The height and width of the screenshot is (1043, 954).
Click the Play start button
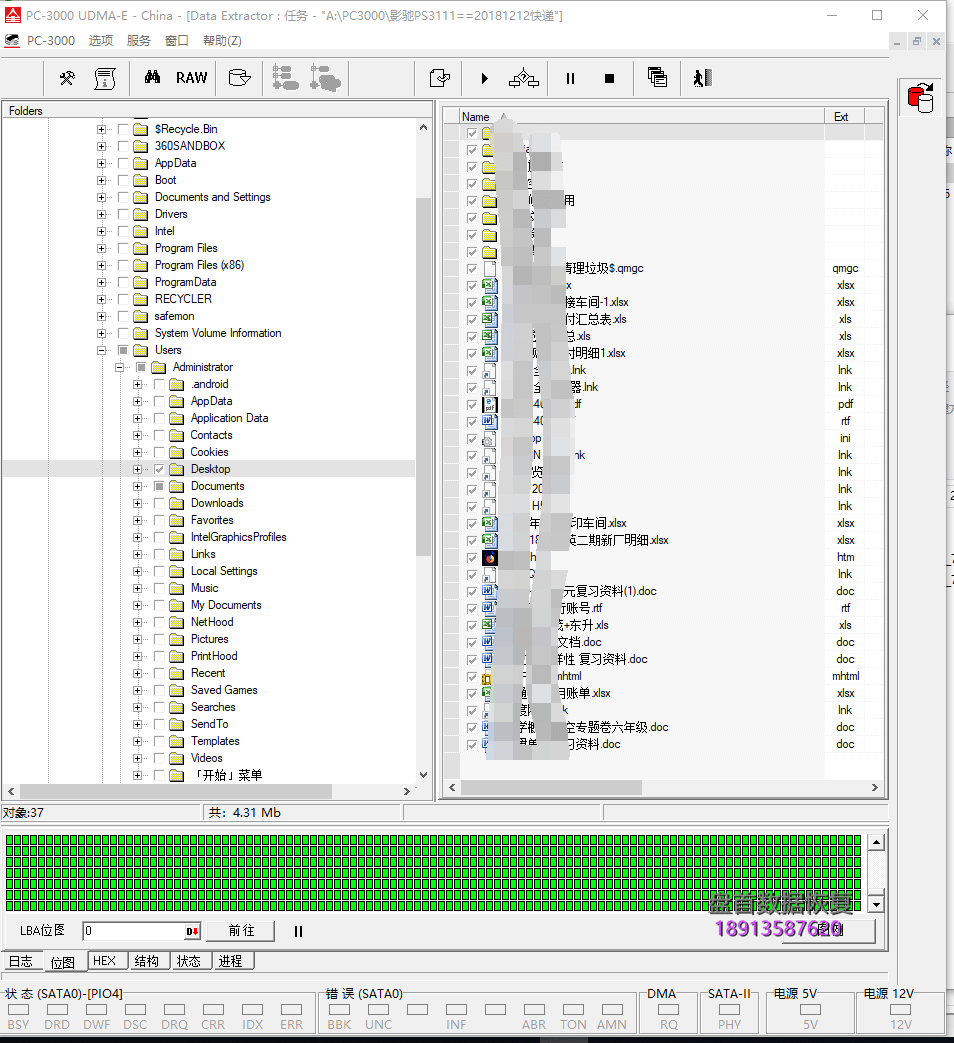[484, 78]
